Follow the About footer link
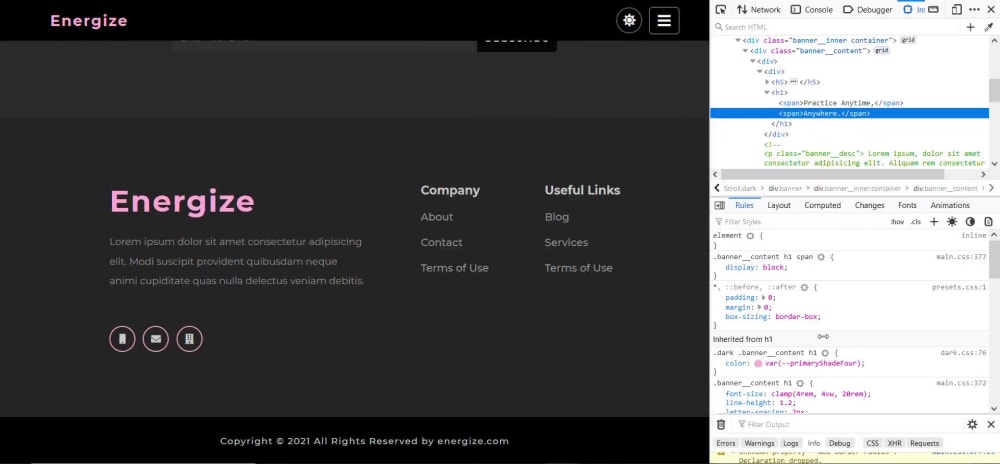 point(437,217)
